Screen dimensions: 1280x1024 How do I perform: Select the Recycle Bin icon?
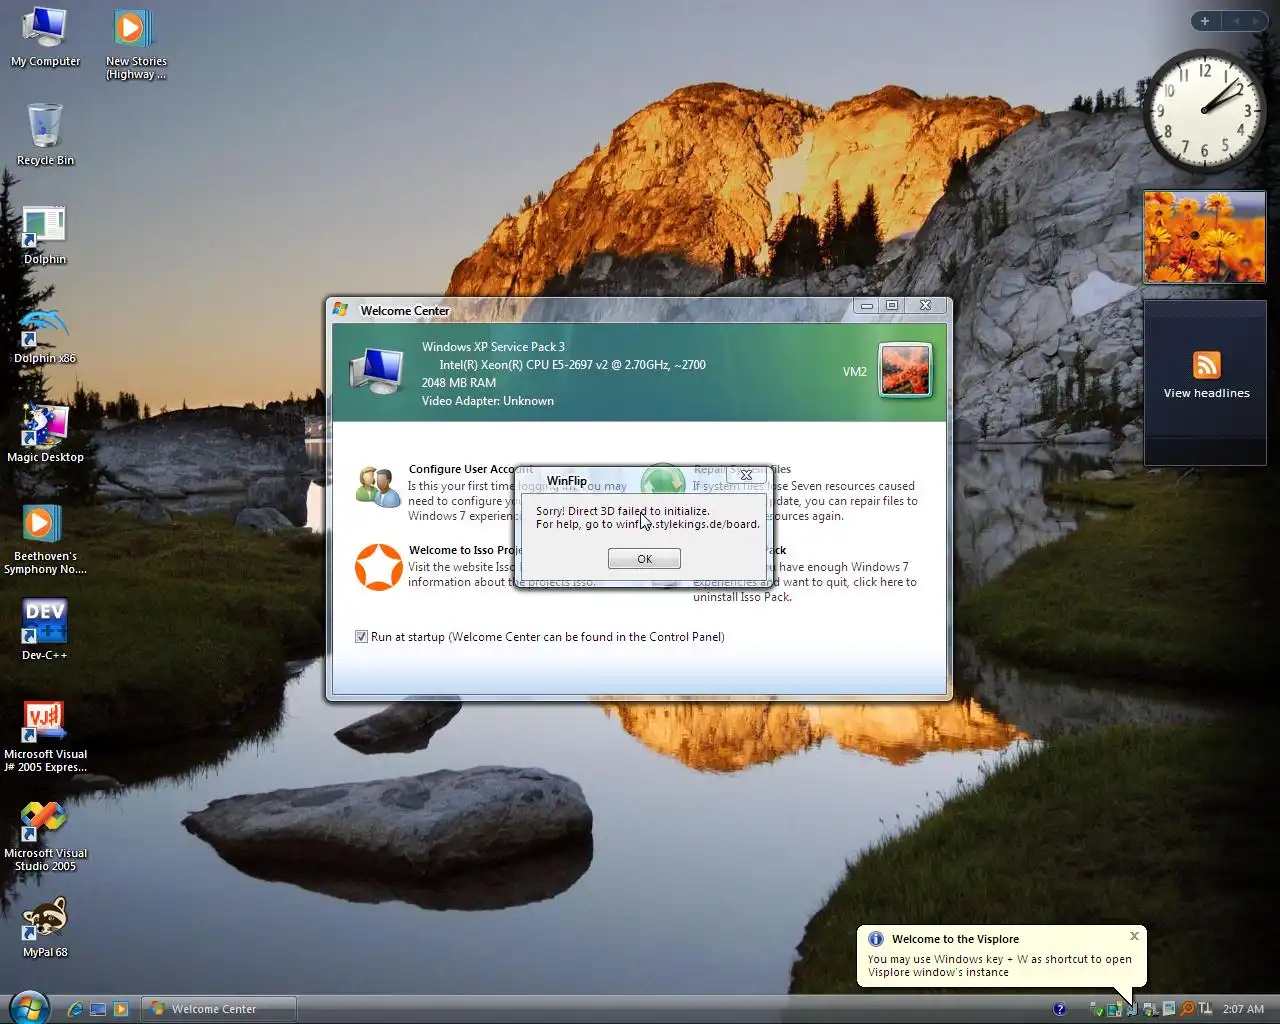(x=45, y=134)
